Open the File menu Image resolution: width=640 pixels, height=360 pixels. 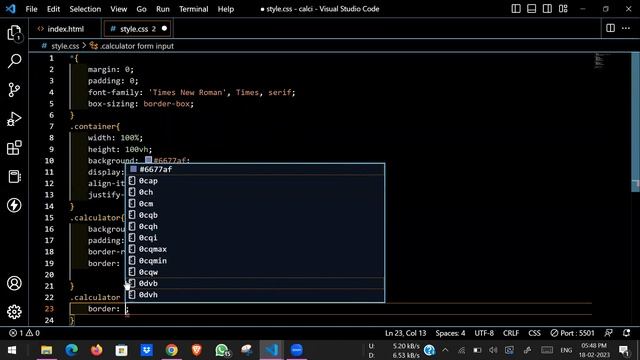pyautogui.click(x=31, y=9)
